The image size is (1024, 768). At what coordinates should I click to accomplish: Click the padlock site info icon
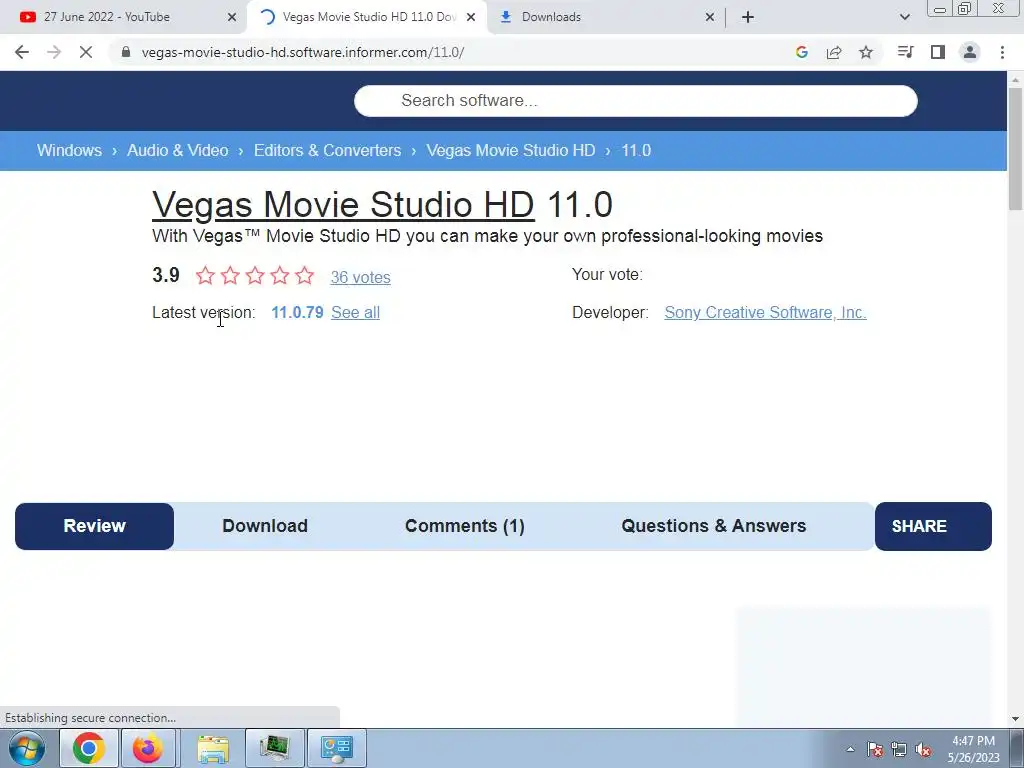click(126, 52)
